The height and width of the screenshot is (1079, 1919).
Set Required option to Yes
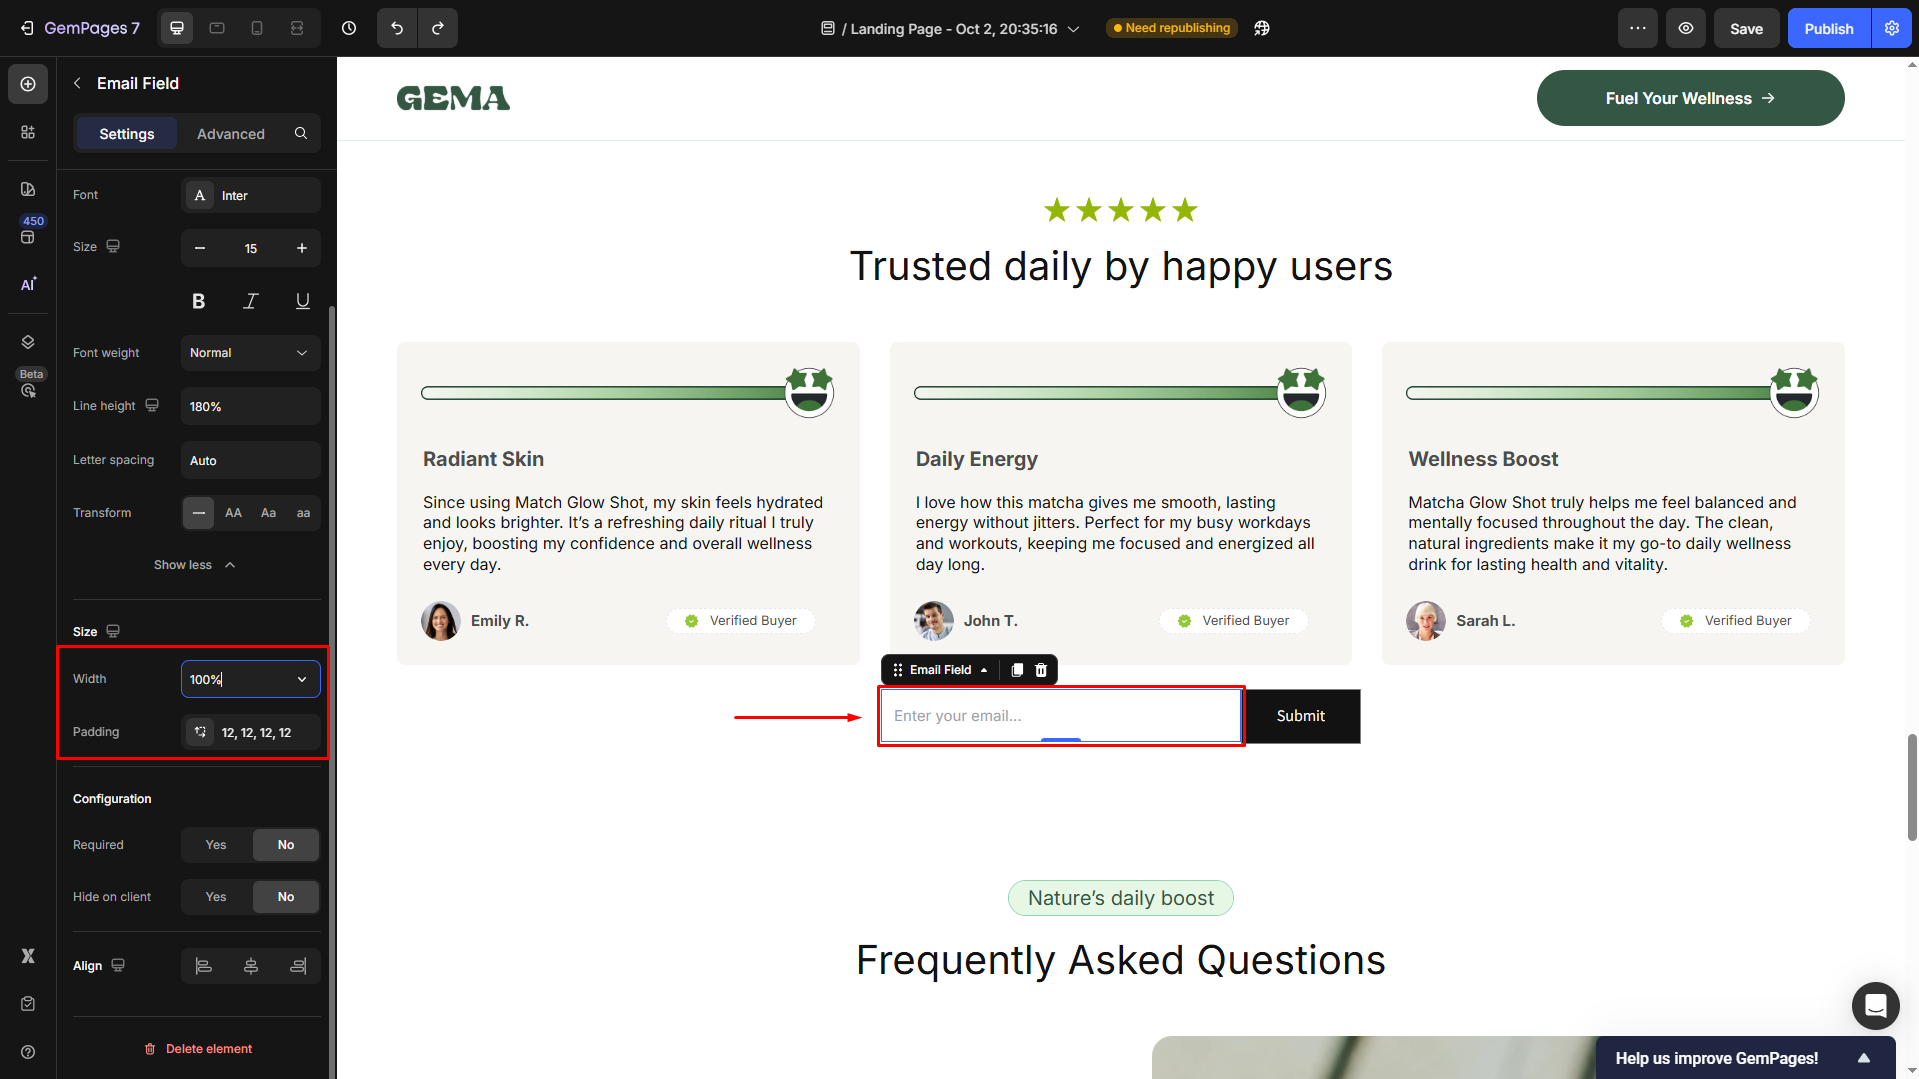[216, 845]
